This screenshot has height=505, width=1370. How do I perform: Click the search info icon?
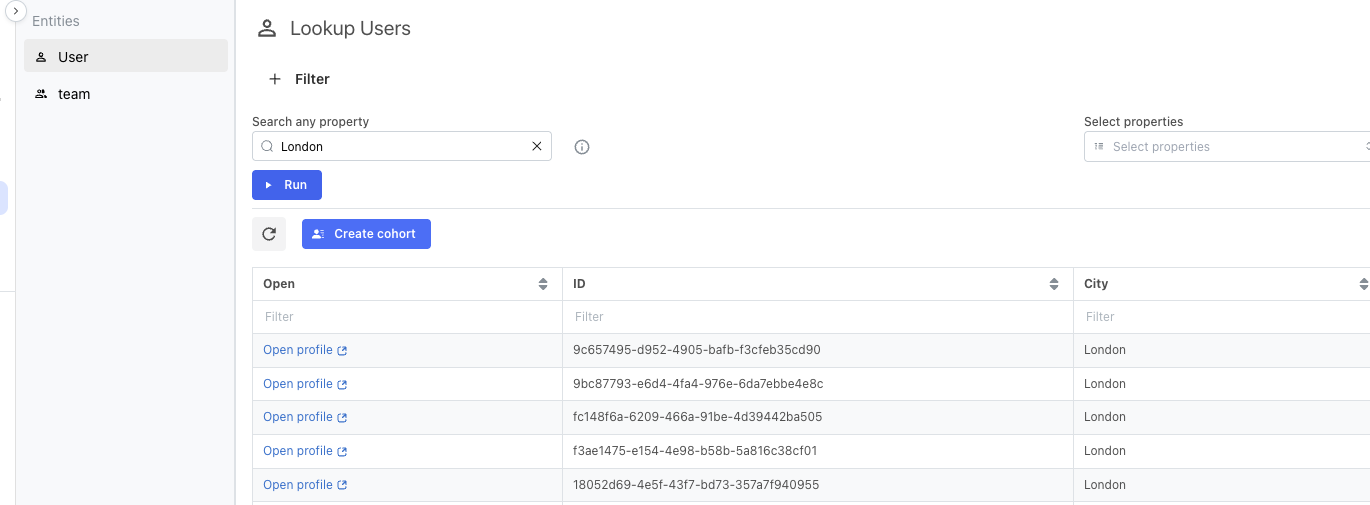pos(582,147)
